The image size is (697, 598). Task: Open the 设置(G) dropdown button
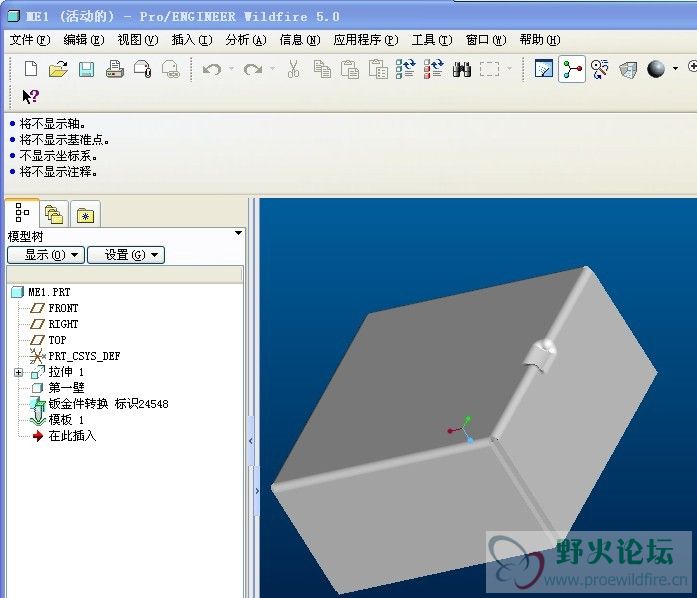pyautogui.click(x=126, y=255)
